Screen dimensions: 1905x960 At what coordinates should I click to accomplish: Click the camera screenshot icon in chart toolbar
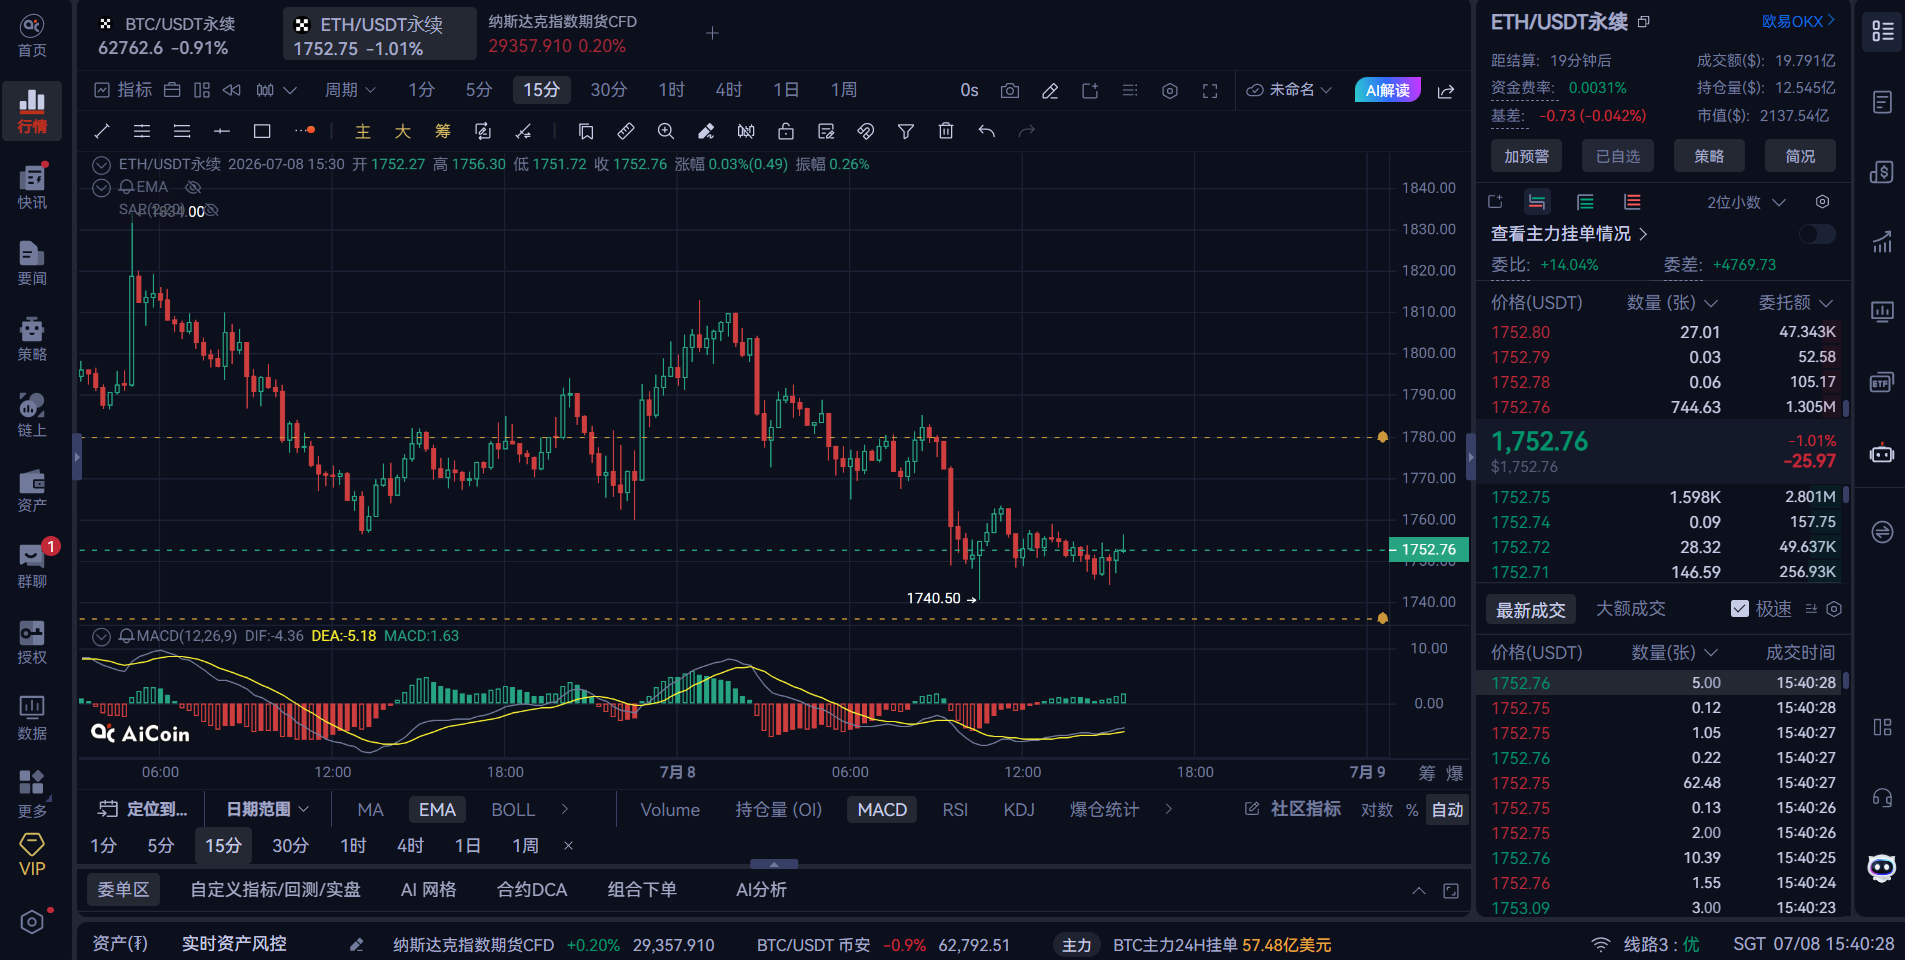(x=1010, y=91)
